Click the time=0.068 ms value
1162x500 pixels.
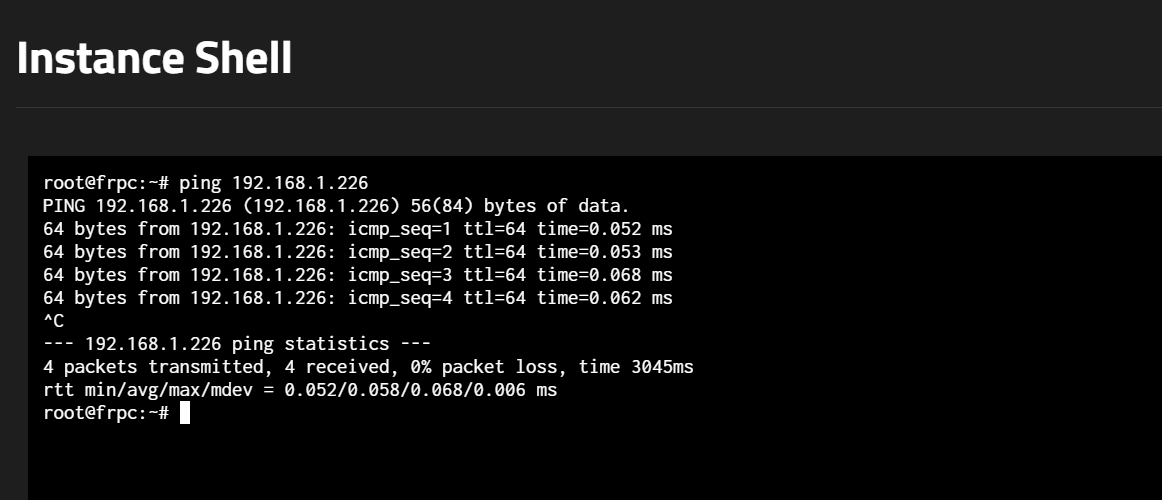[x=604, y=275]
